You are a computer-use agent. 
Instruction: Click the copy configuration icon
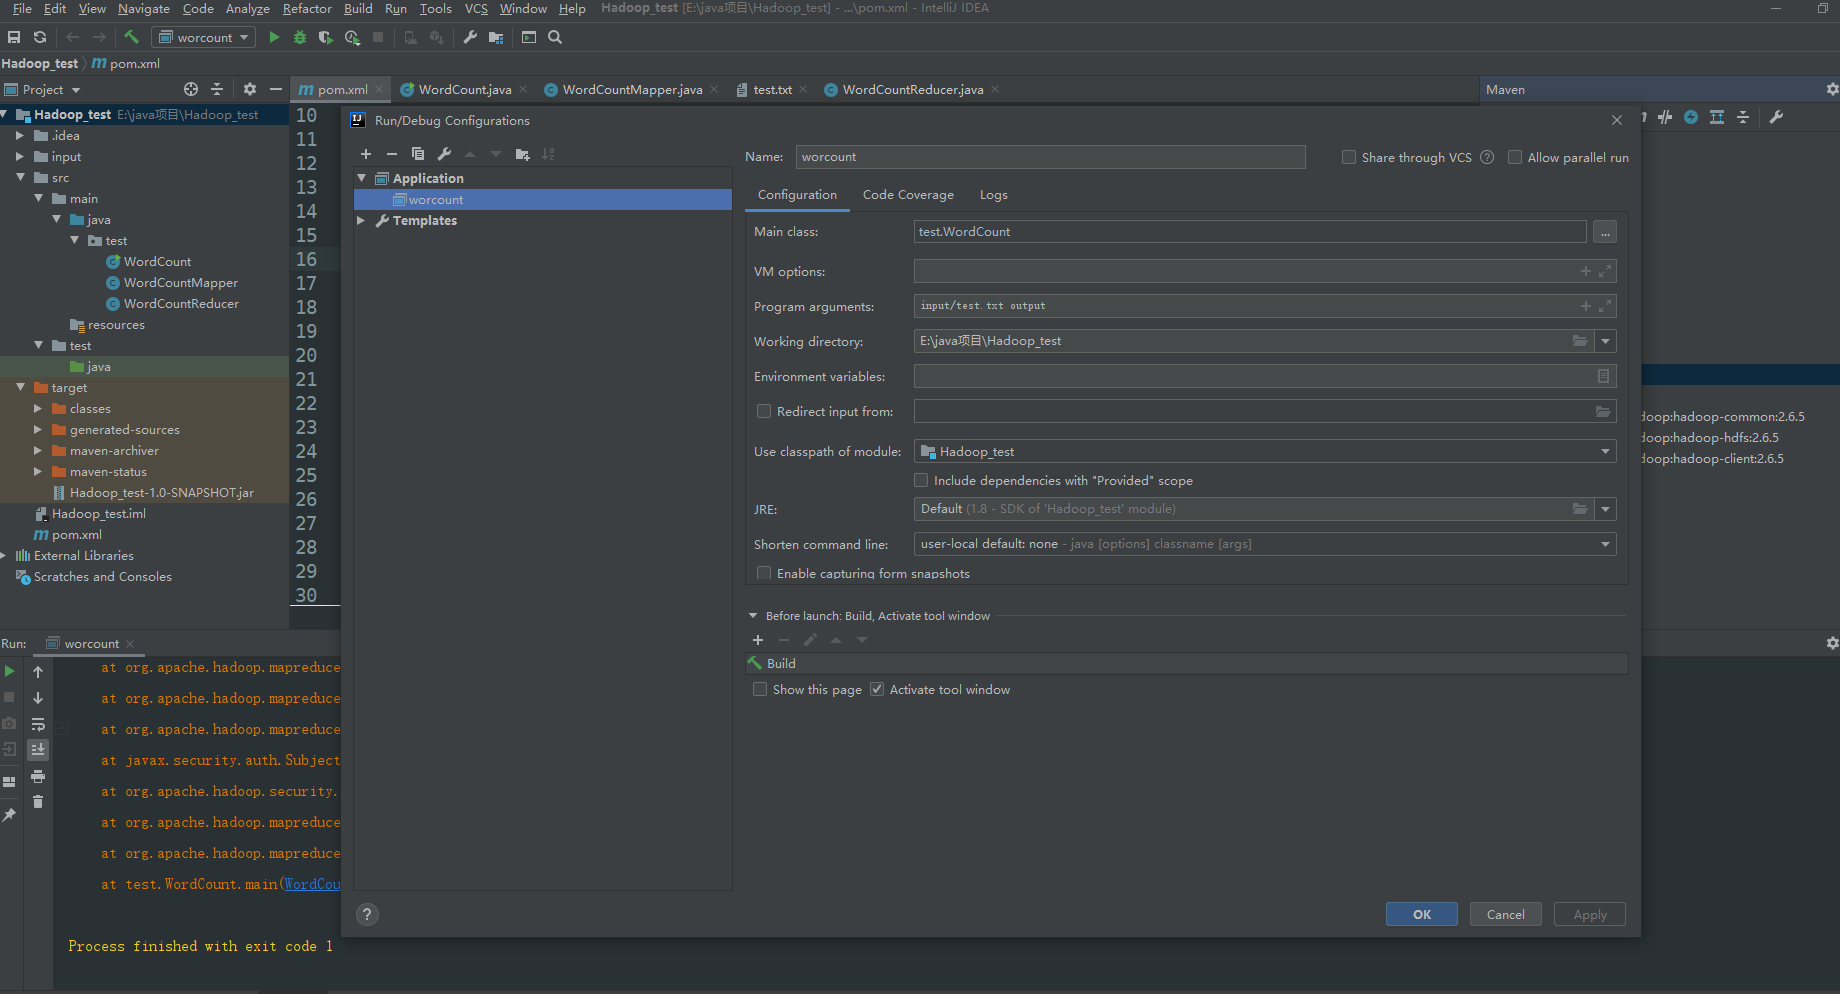418,154
